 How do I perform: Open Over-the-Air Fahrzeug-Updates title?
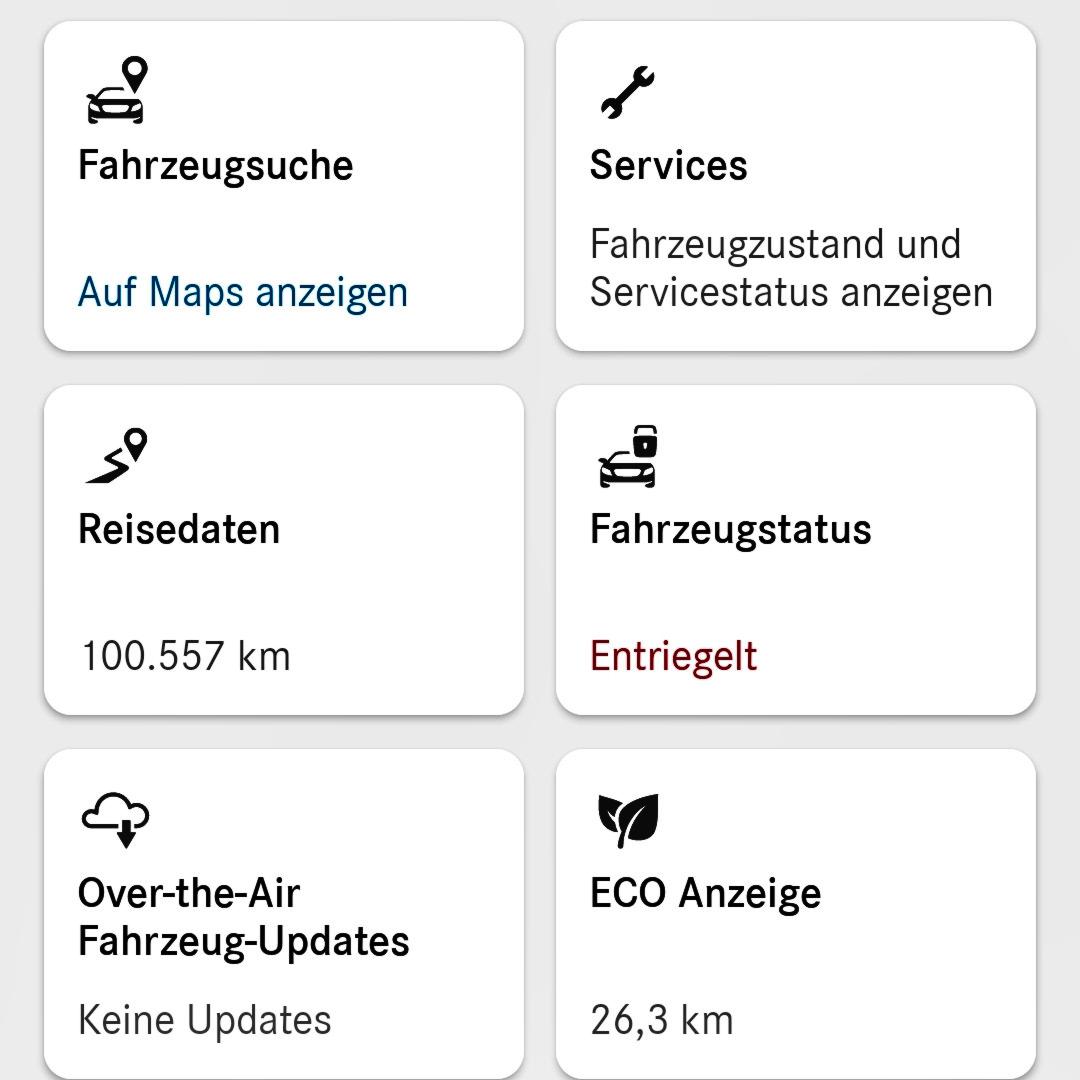coord(243,917)
